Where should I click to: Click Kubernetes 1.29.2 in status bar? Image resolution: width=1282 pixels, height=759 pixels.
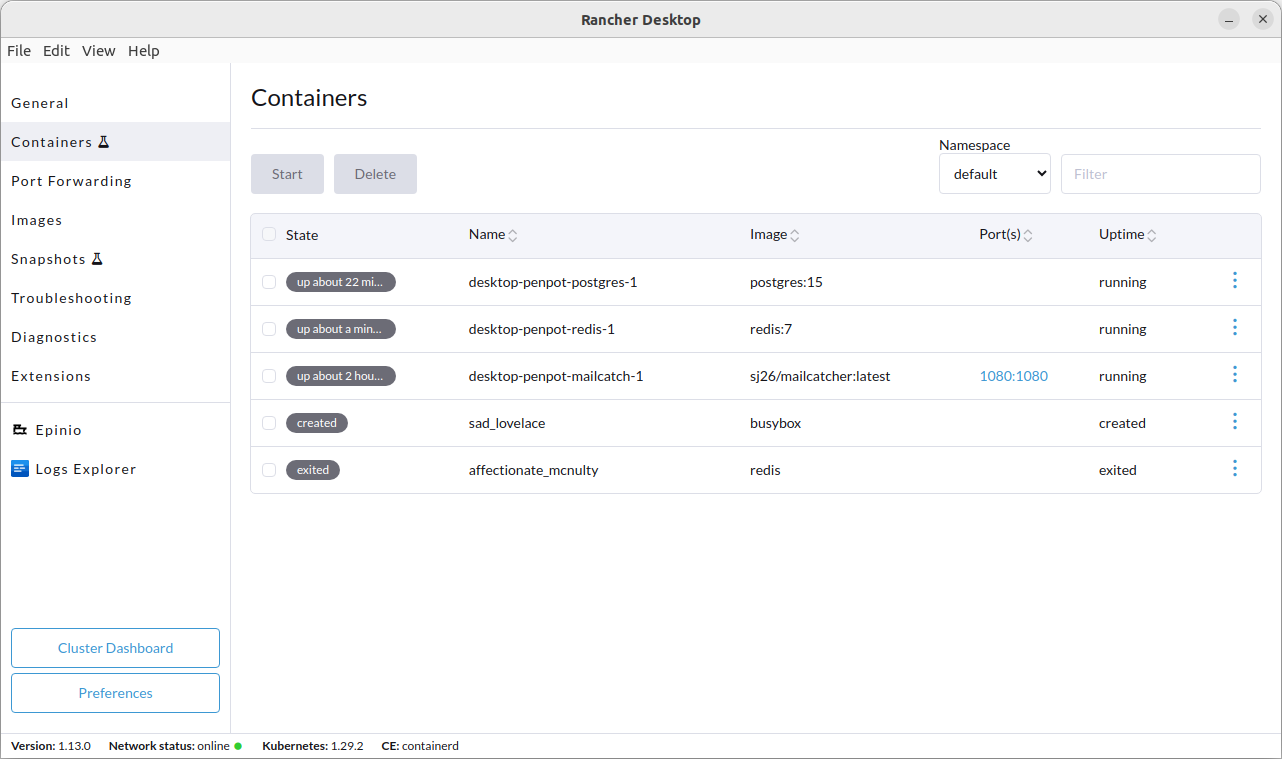click(313, 746)
